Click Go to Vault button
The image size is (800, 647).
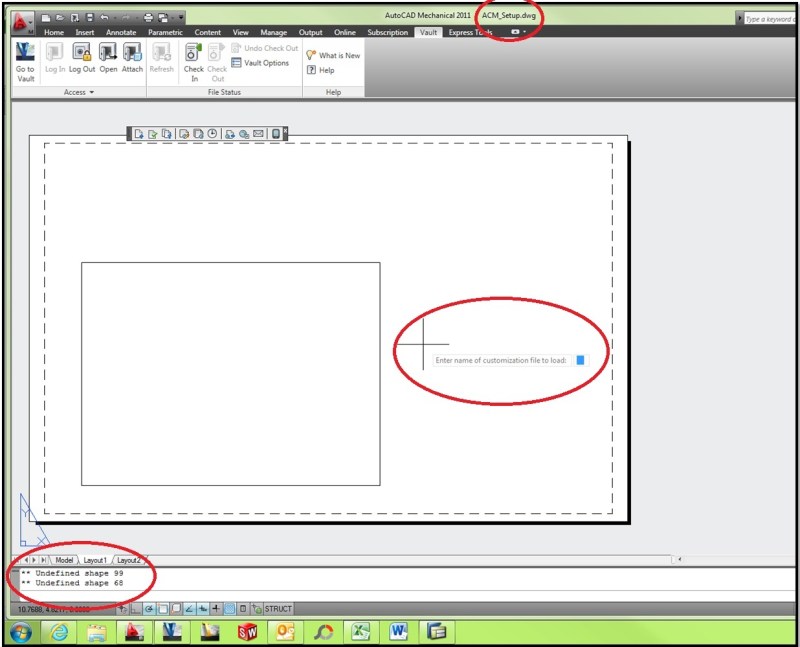pos(25,62)
